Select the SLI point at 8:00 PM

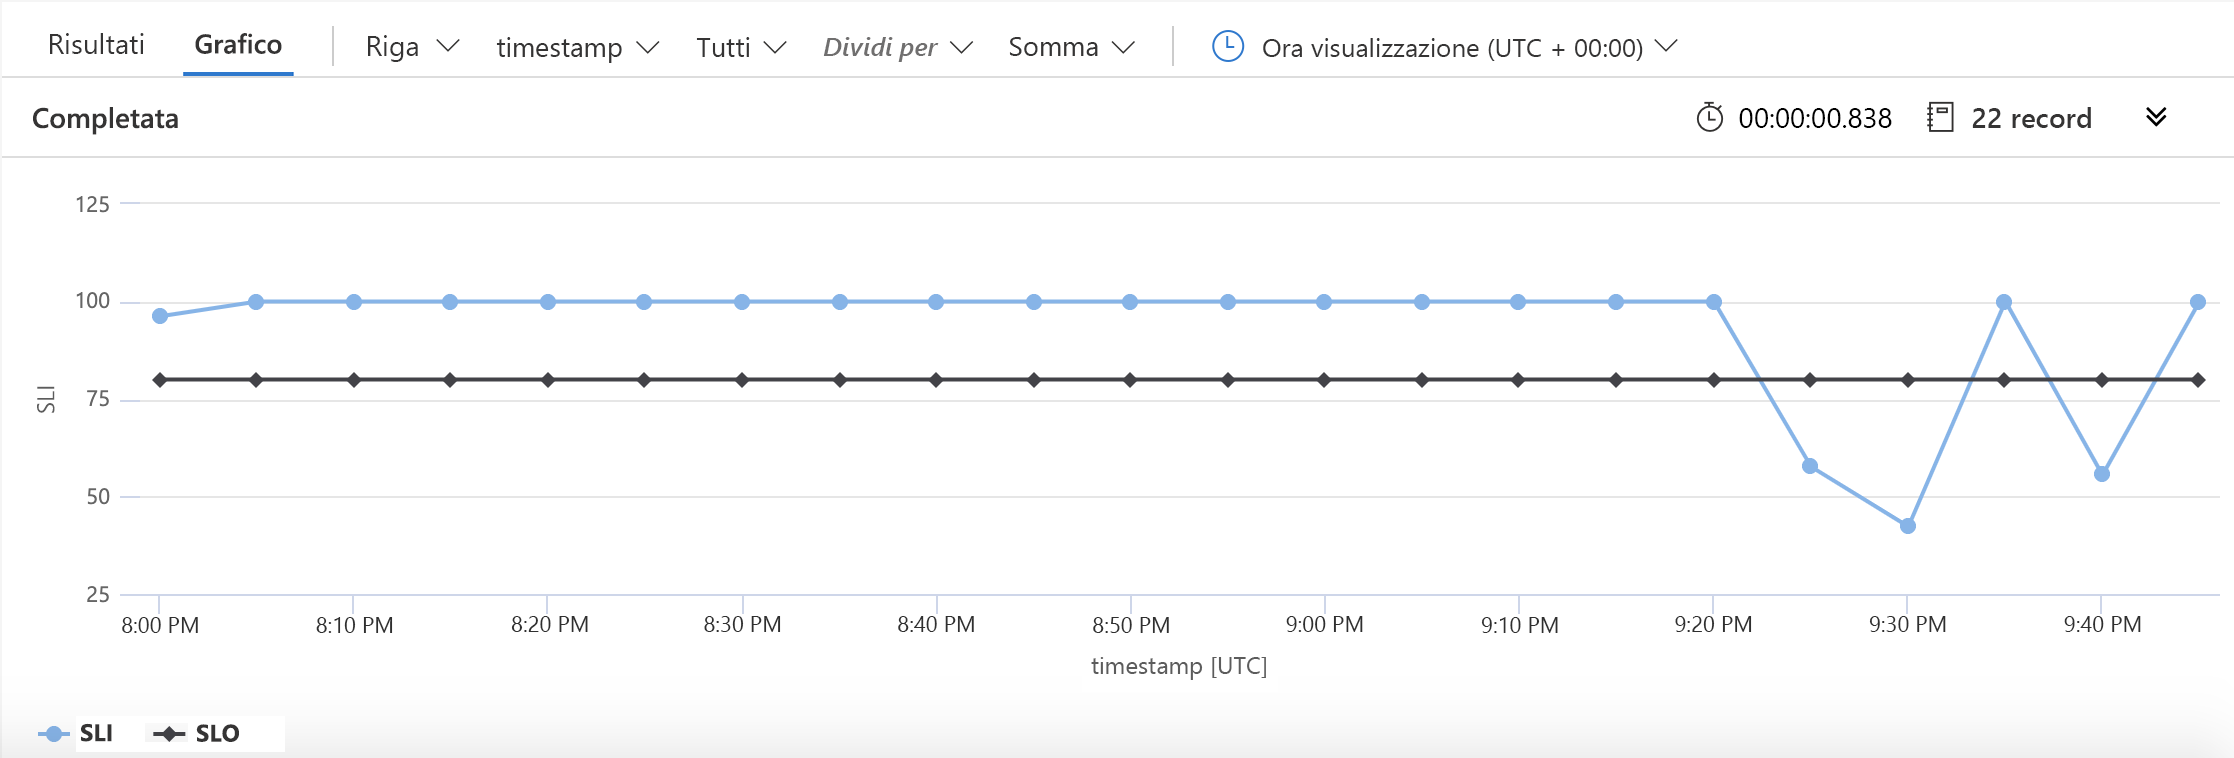(160, 316)
